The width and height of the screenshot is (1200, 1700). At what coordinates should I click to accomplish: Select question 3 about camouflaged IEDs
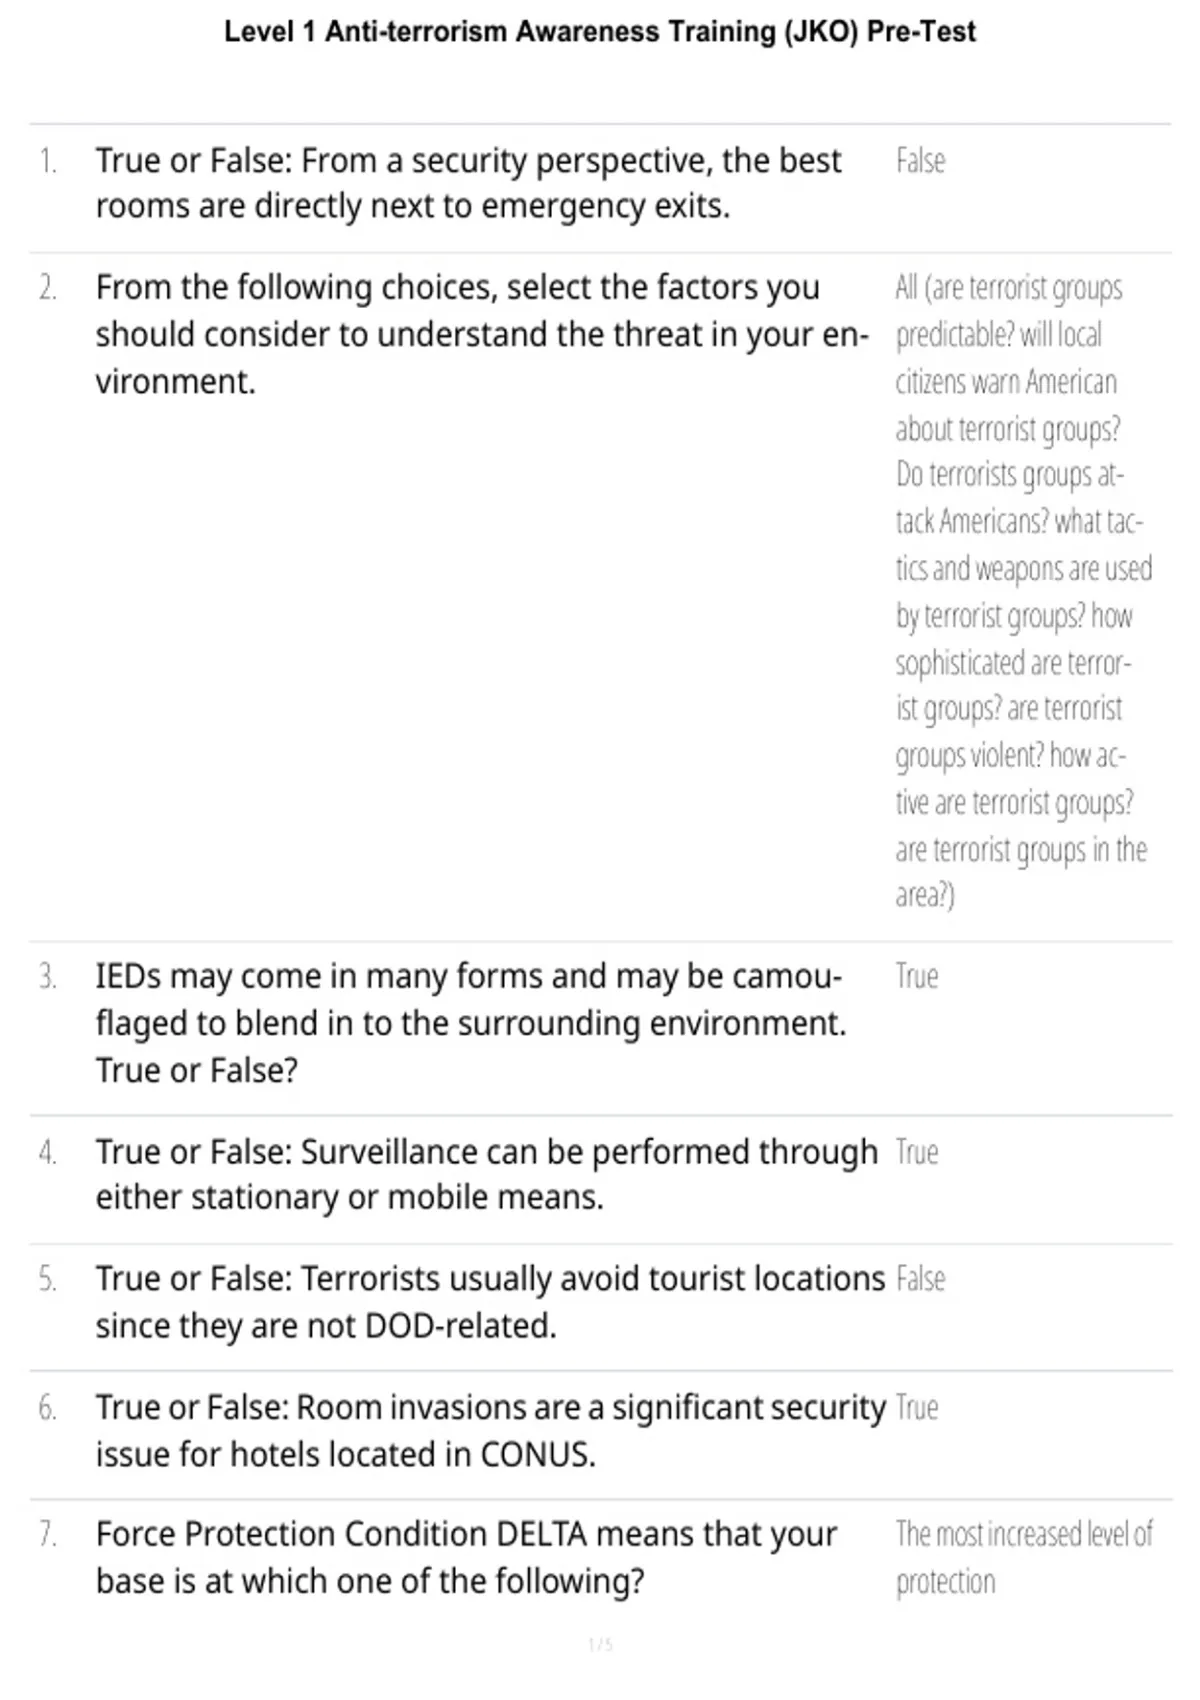[471, 1023]
